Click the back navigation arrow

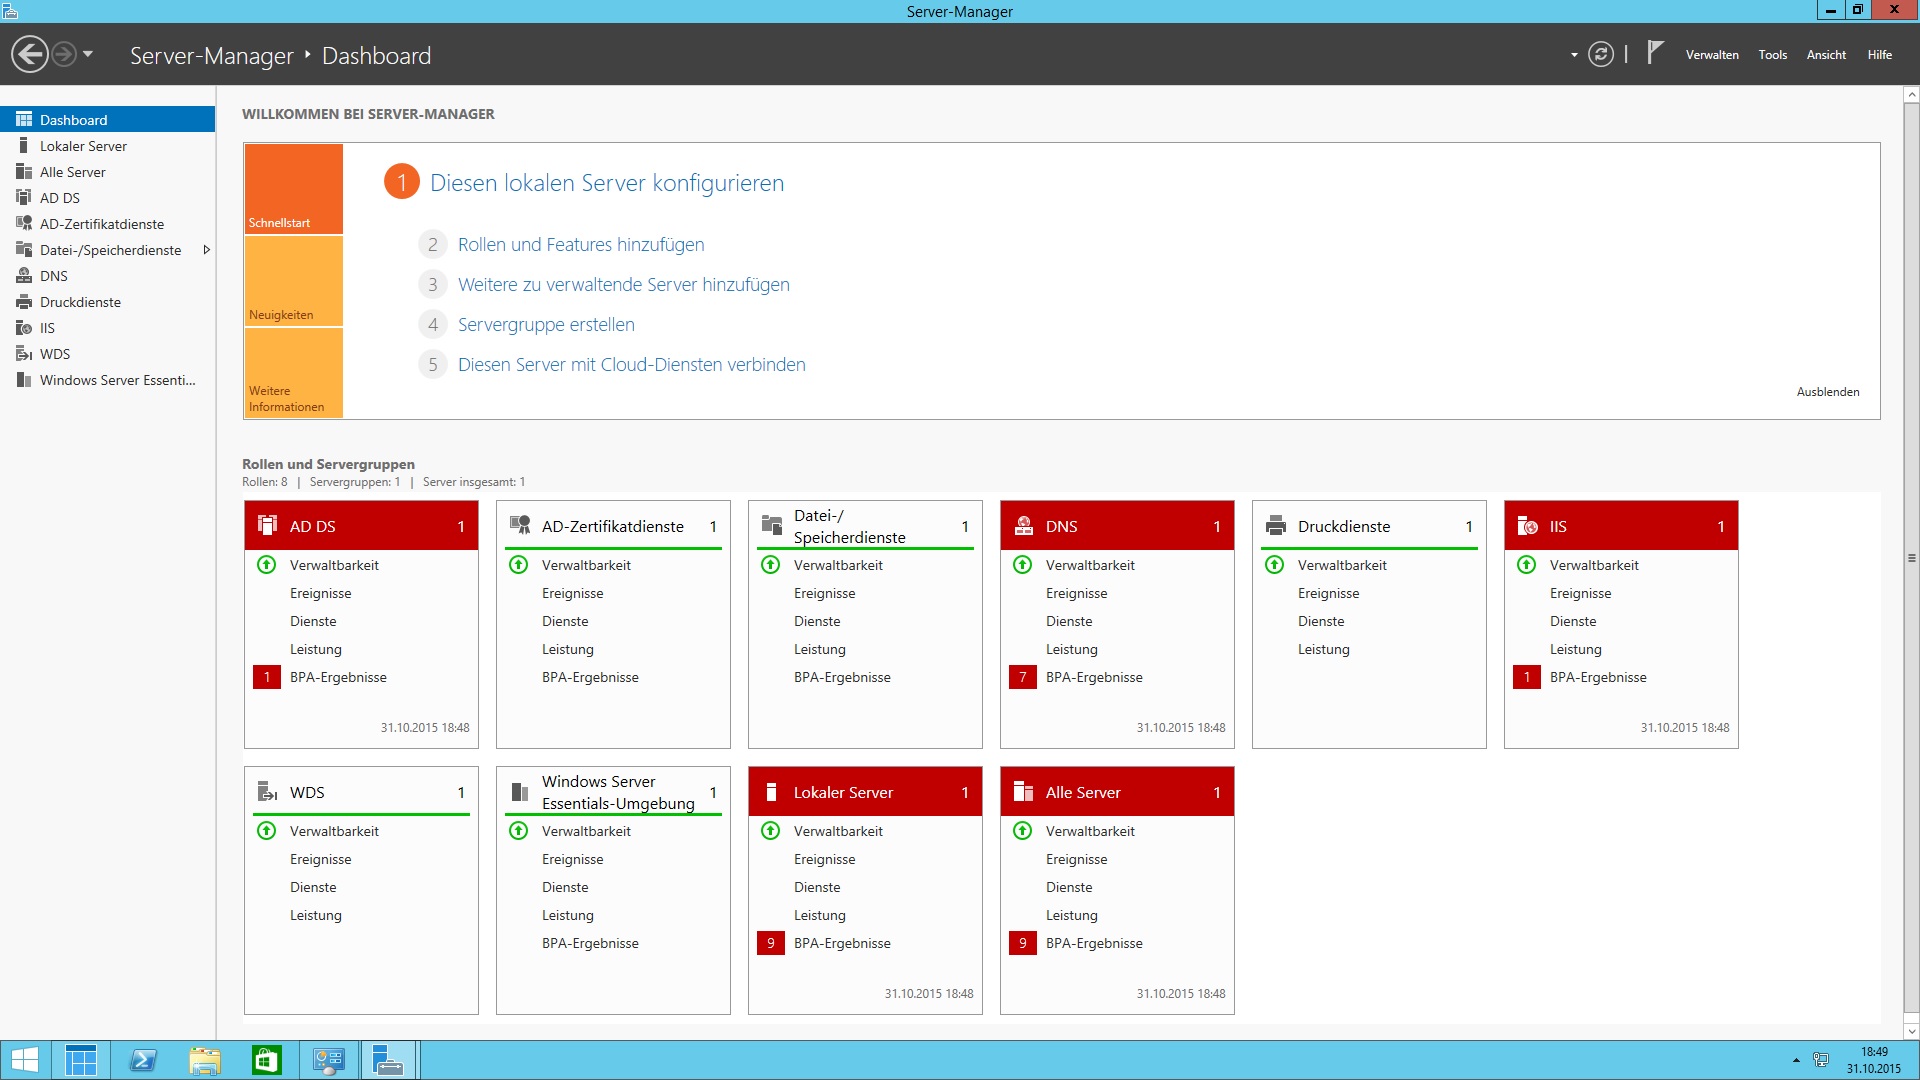click(30, 54)
